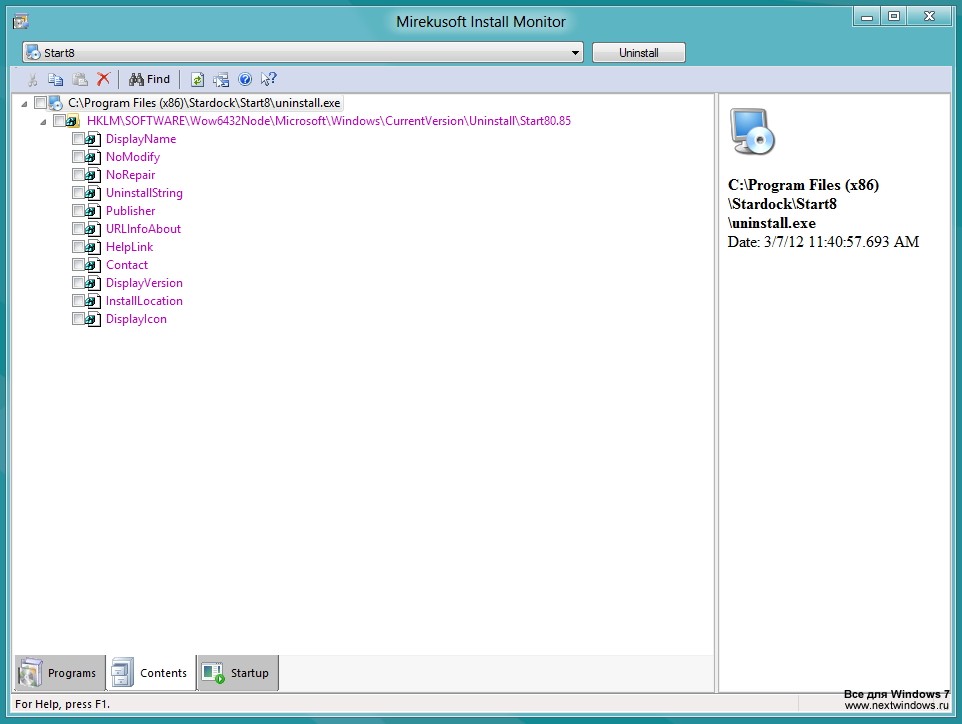Click the 'For Help, press F1.' status bar text
This screenshot has width=962, height=724.
(x=63, y=704)
